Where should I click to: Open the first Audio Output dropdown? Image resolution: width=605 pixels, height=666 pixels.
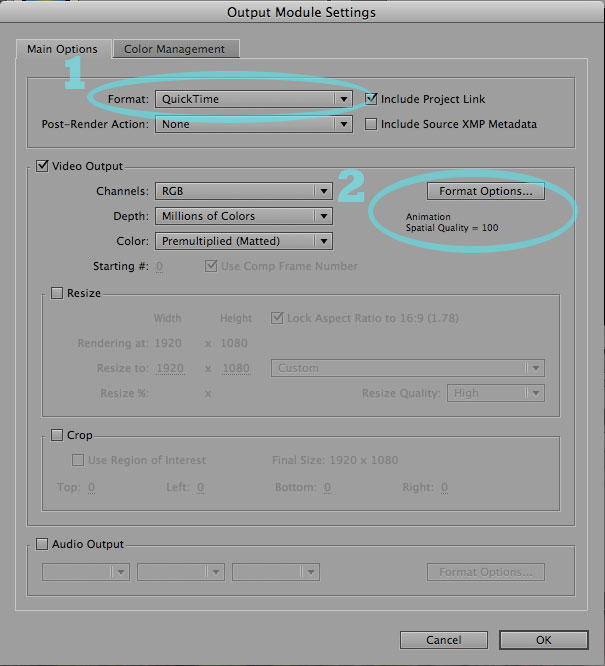coord(86,572)
